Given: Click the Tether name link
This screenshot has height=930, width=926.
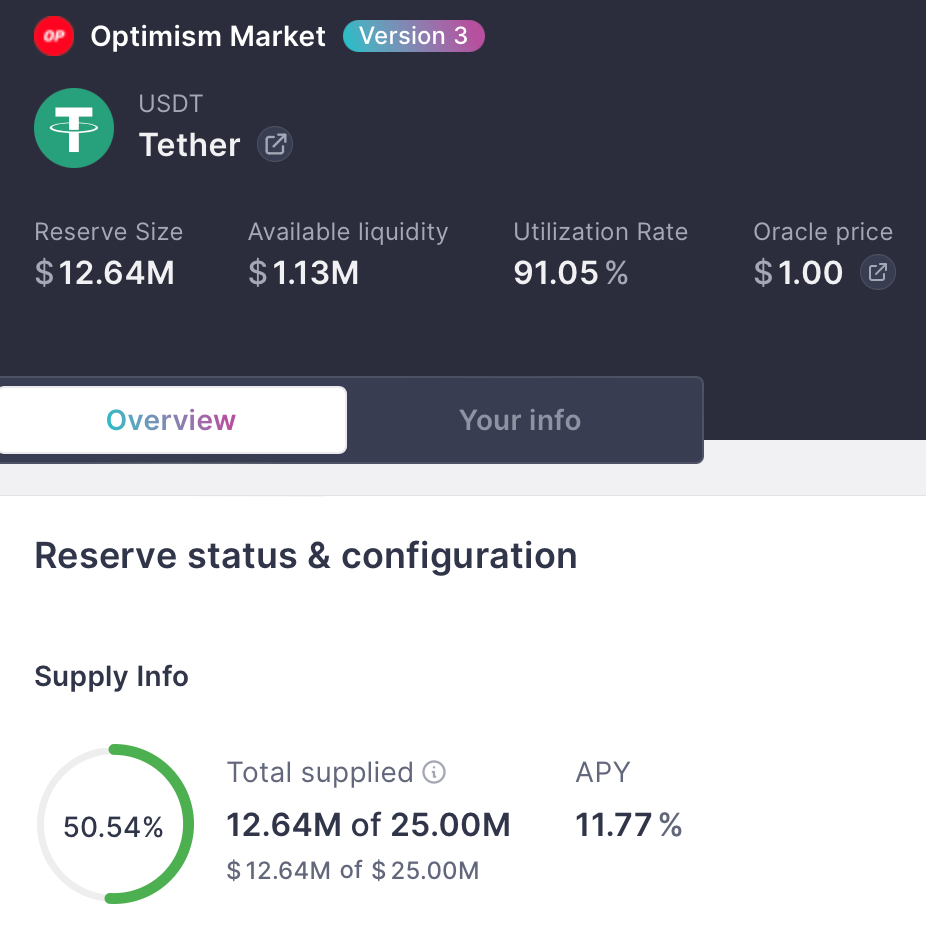Looking at the screenshot, I should coord(189,144).
